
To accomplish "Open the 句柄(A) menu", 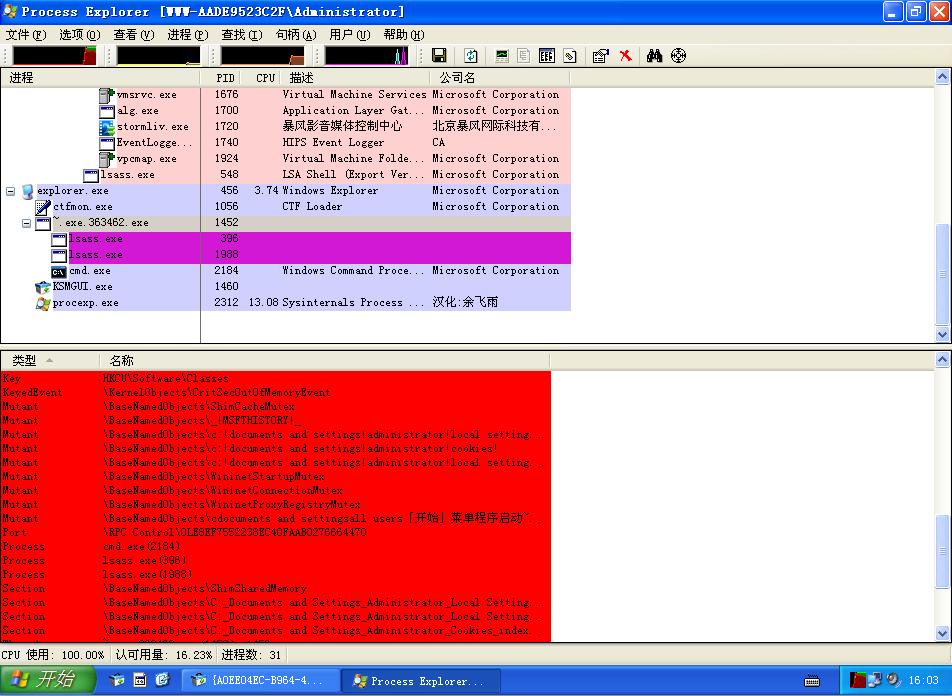I will (x=296, y=35).
